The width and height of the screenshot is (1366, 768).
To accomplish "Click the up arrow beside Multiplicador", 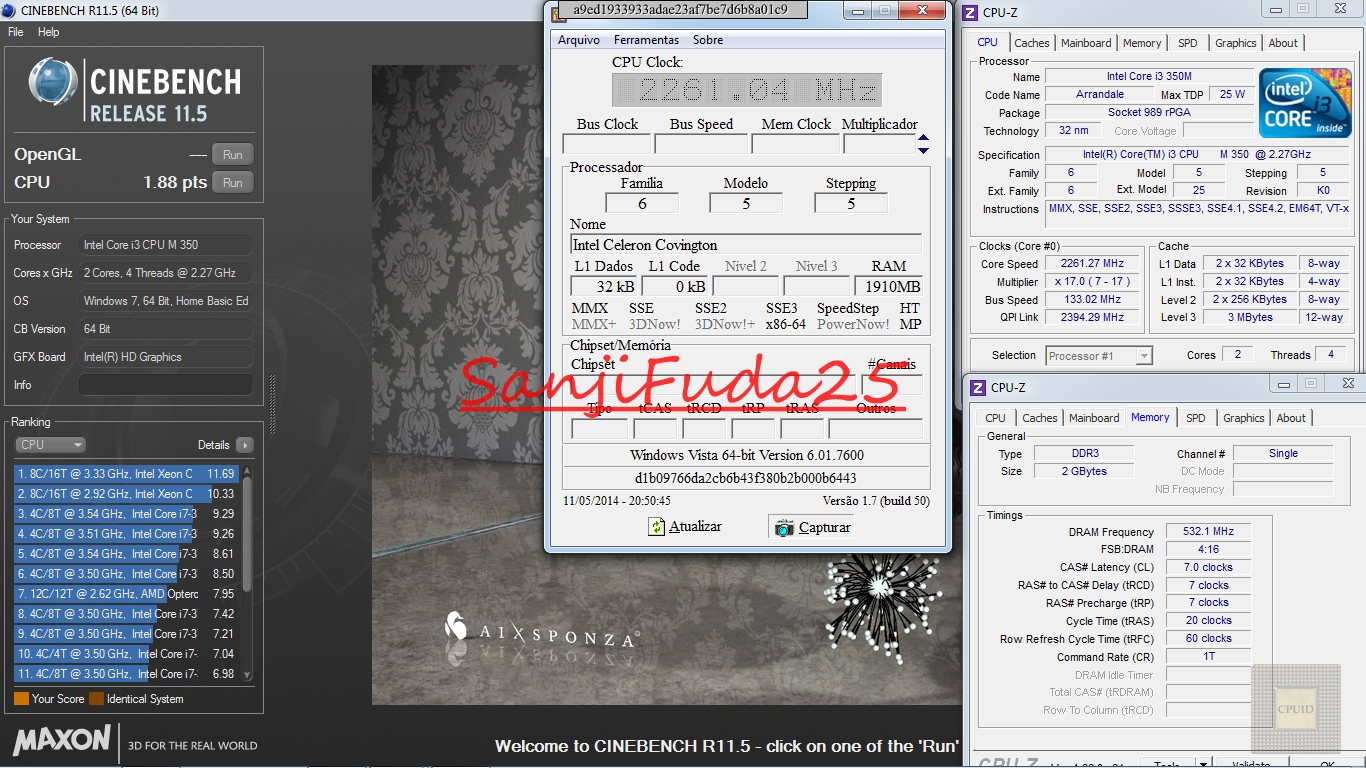I will (x=924, y=138).
